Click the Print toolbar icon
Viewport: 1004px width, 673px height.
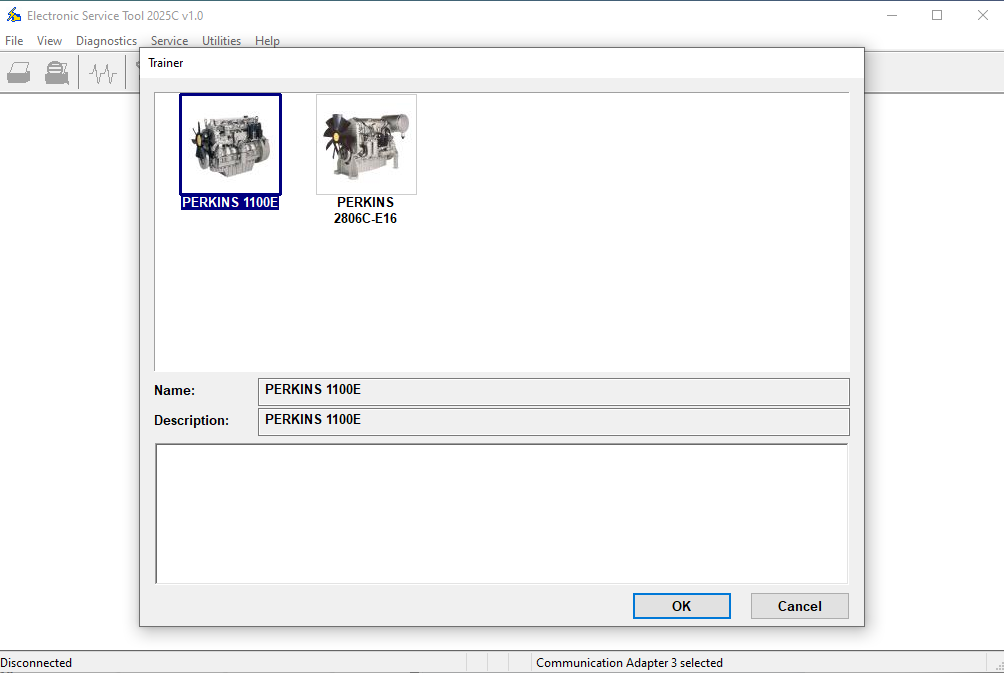[x=19, y=73]
